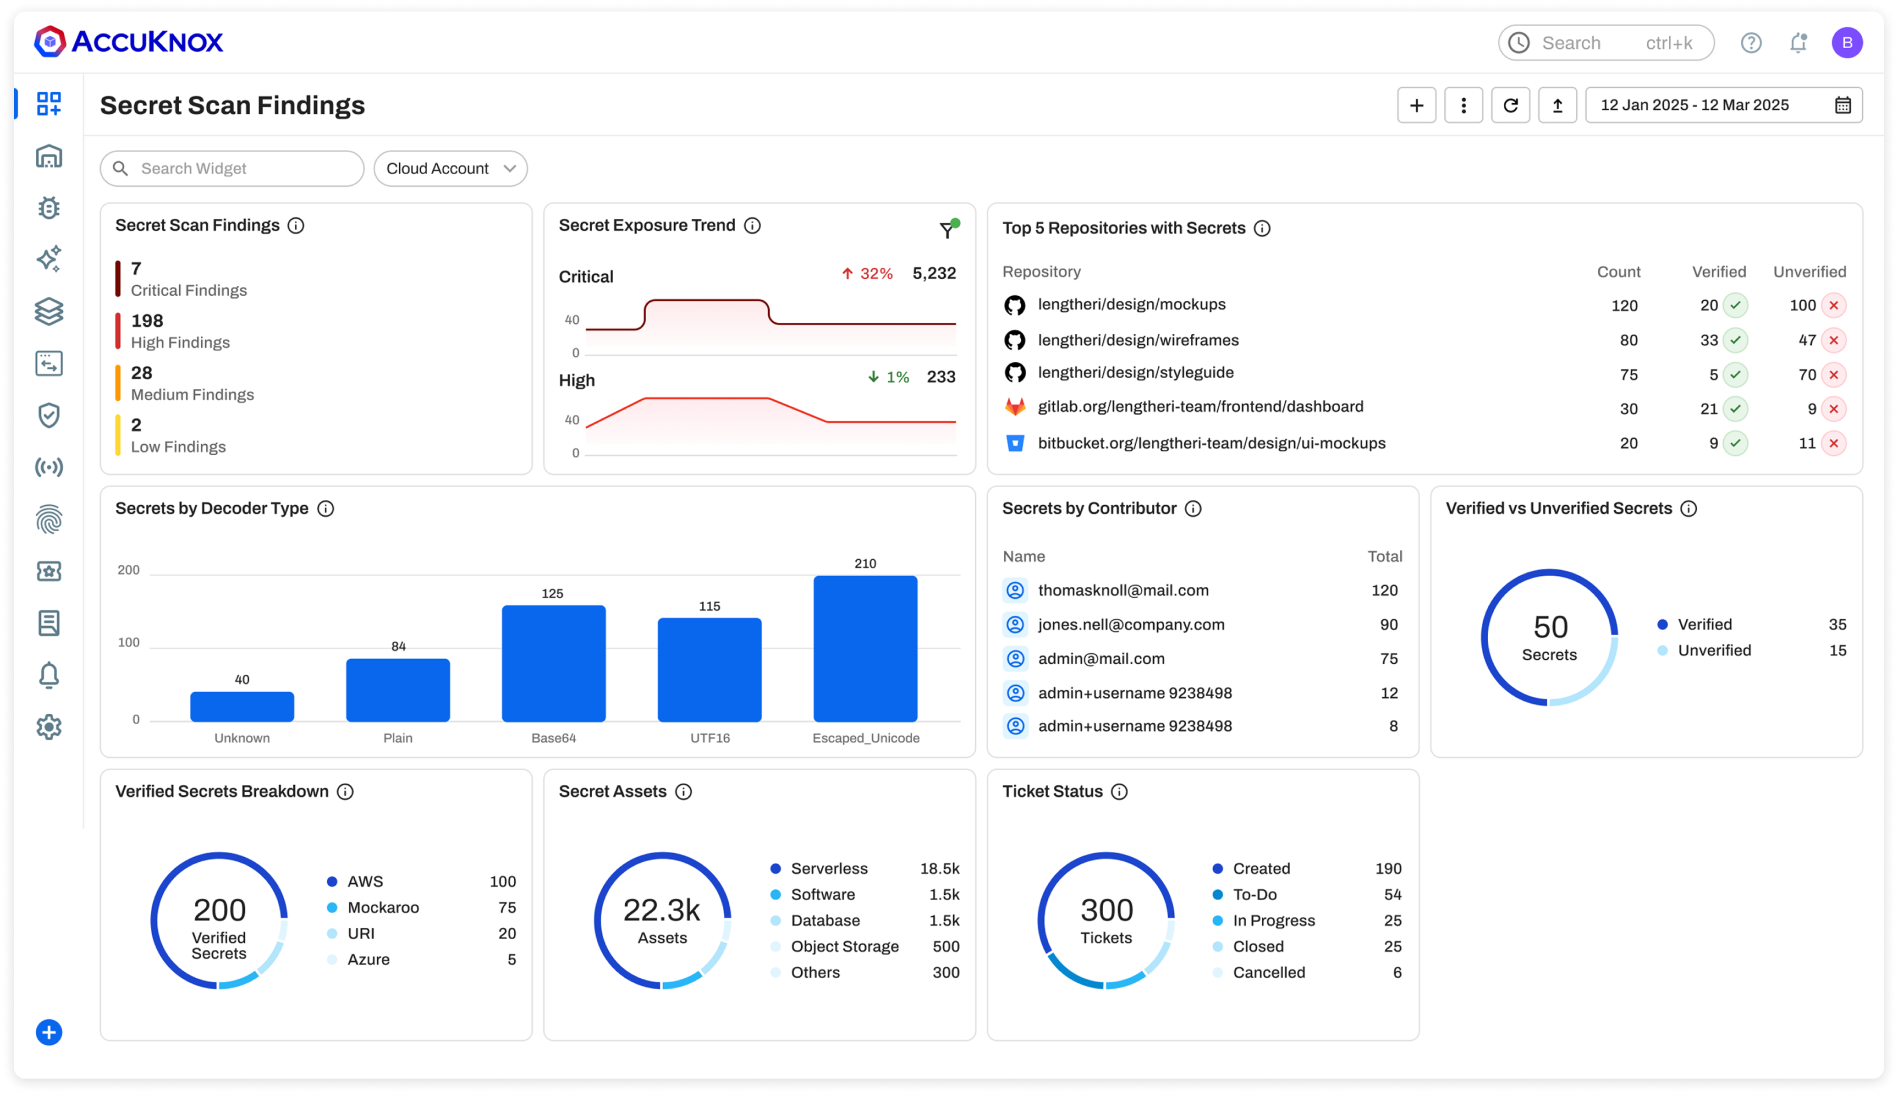Open the ticket badge icon in the sidebar

[x=49, y=571]
